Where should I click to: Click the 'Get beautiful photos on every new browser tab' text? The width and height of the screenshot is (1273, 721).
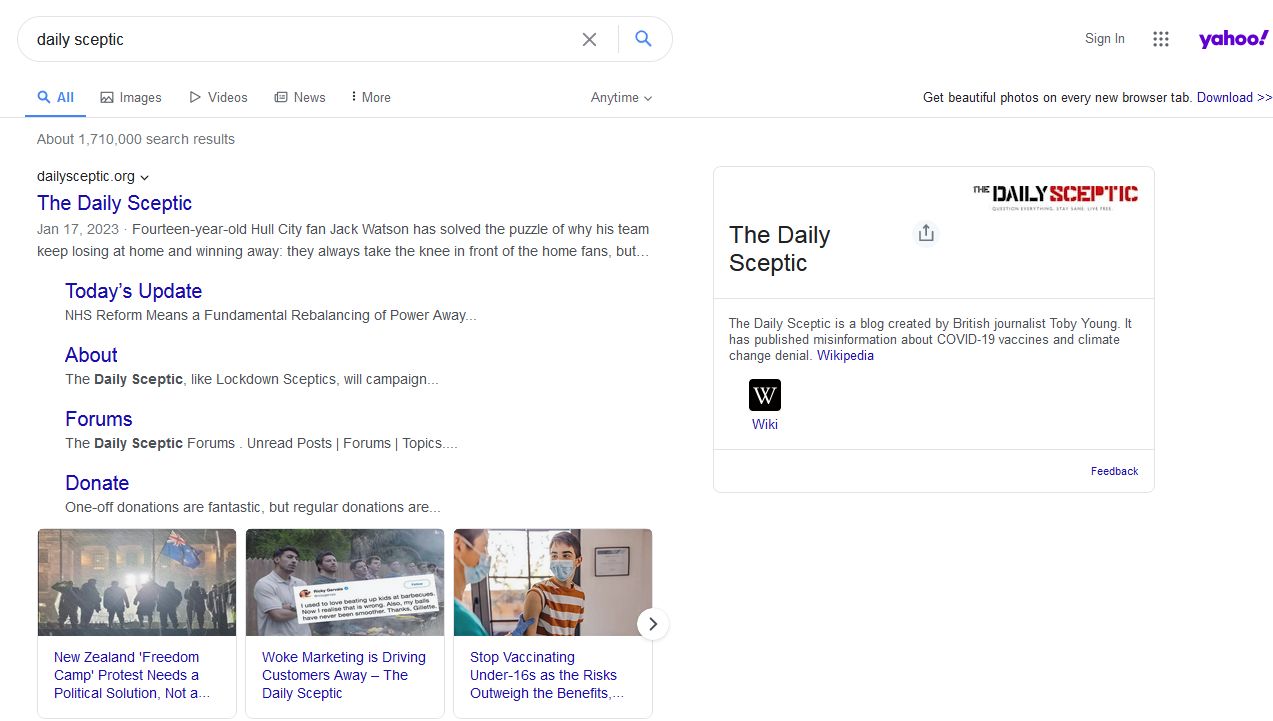click(x=1057, y=97)
